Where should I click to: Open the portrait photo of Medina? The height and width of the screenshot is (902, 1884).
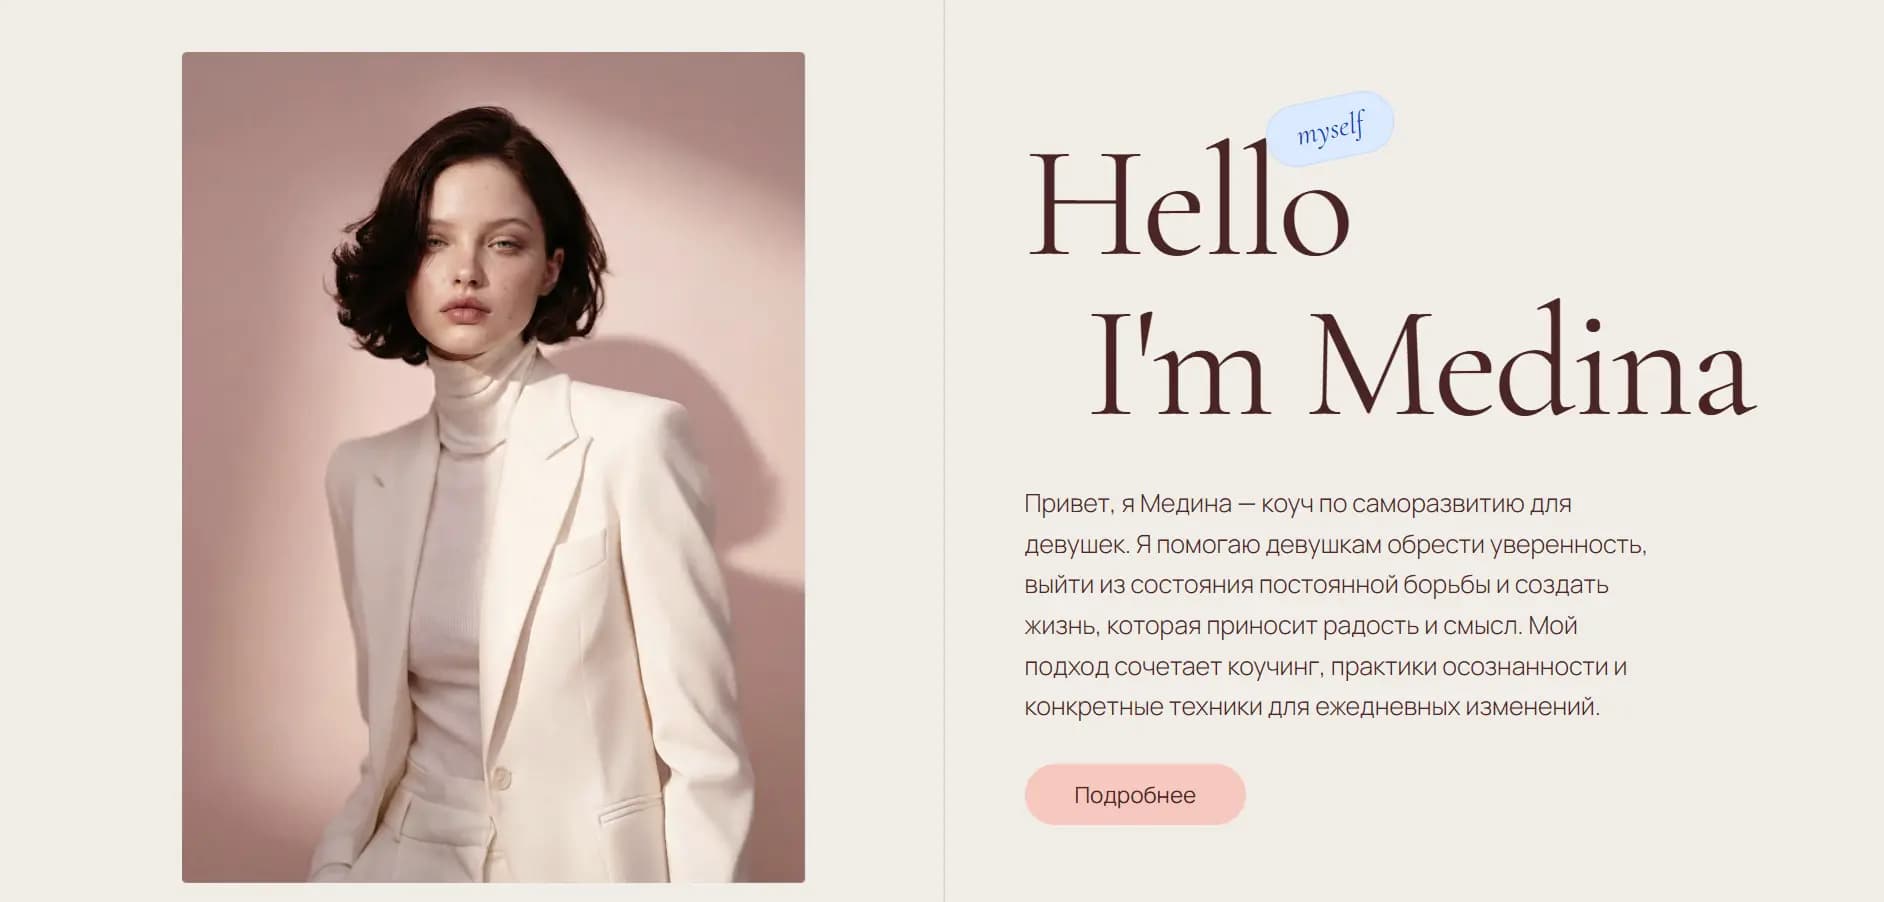tap(493, 467)
